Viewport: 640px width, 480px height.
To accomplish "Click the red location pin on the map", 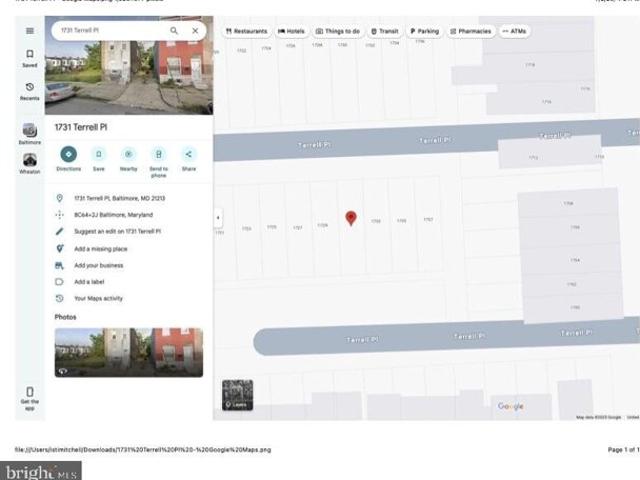I will (351, 218).
